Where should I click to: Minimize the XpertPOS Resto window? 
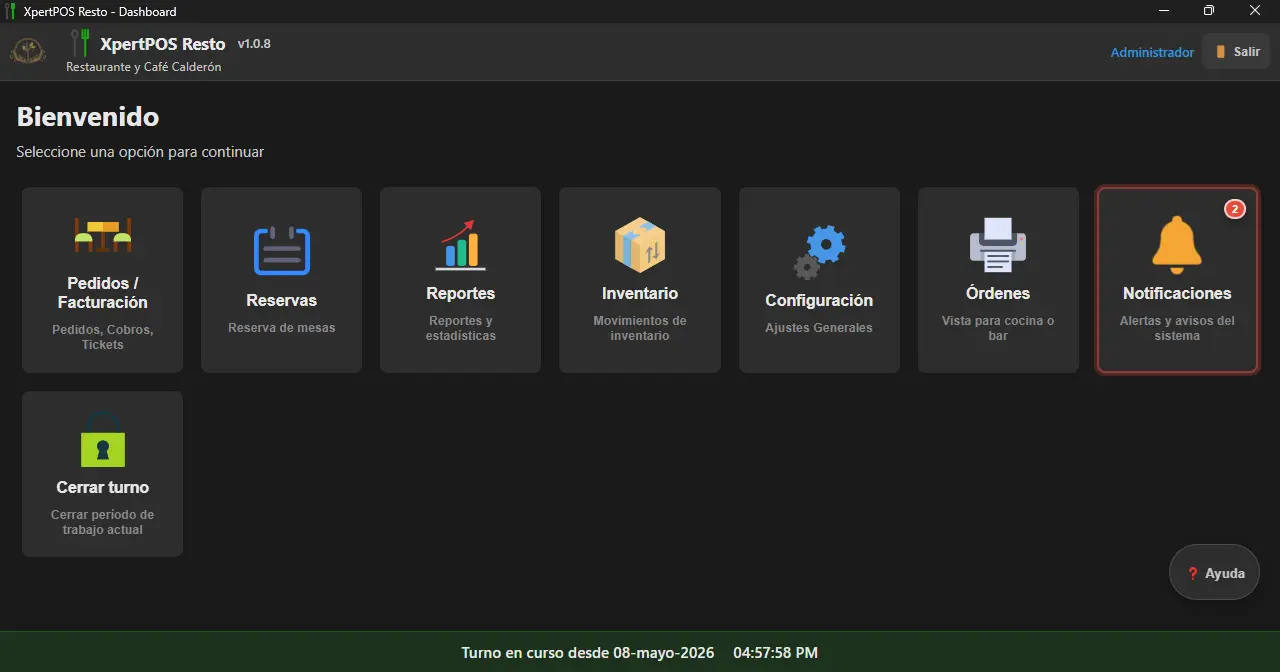tap(1164, 11)
